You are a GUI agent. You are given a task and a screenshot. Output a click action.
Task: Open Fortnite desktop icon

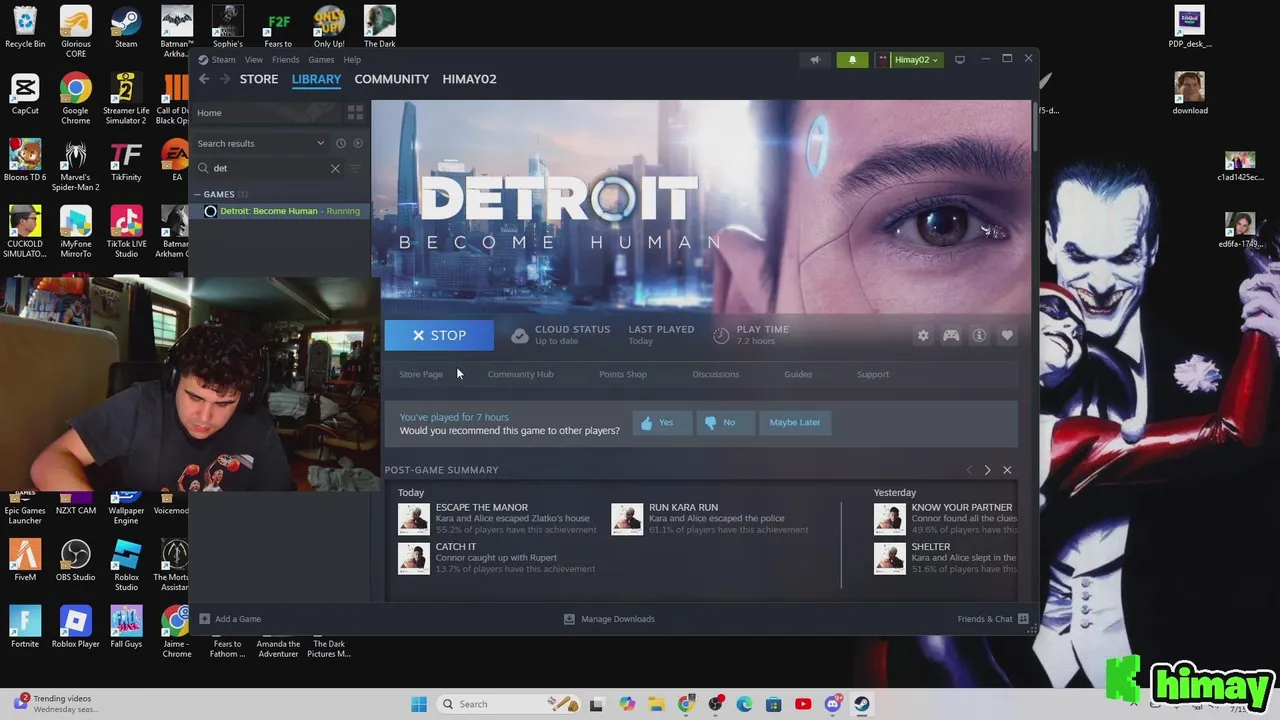[x=25, y=627]
